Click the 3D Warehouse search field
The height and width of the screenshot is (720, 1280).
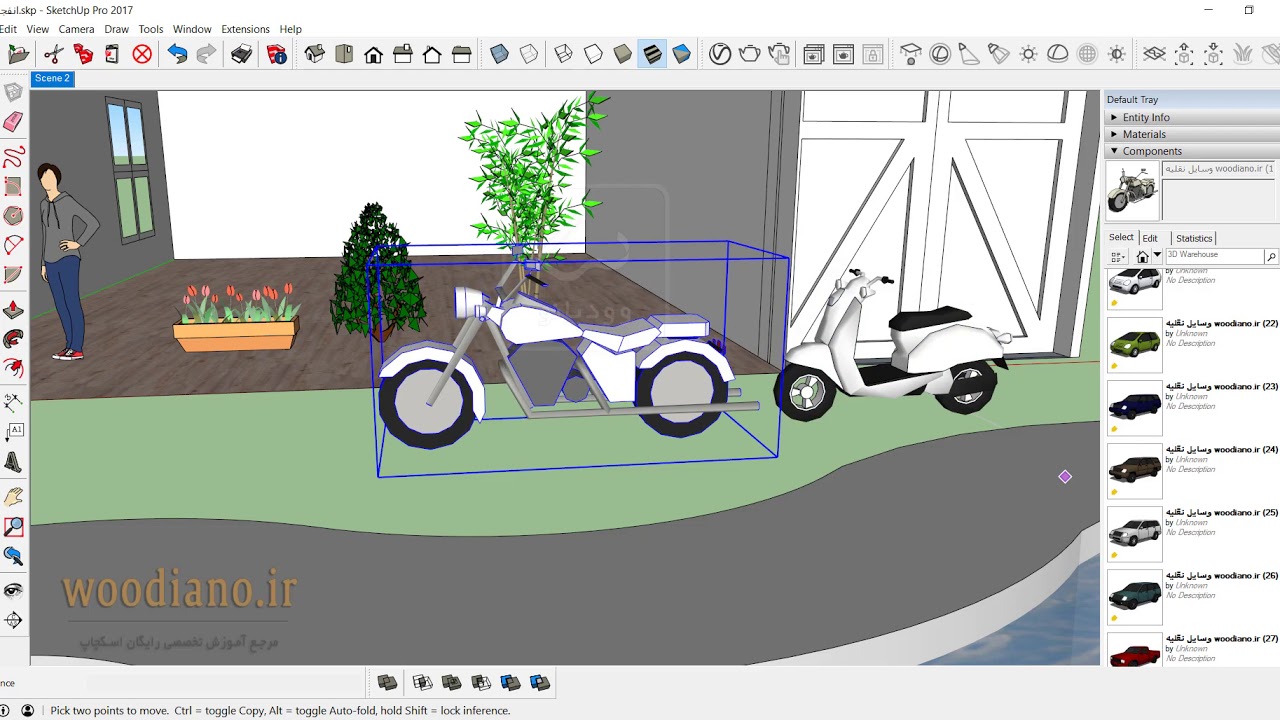point(1214,256)
